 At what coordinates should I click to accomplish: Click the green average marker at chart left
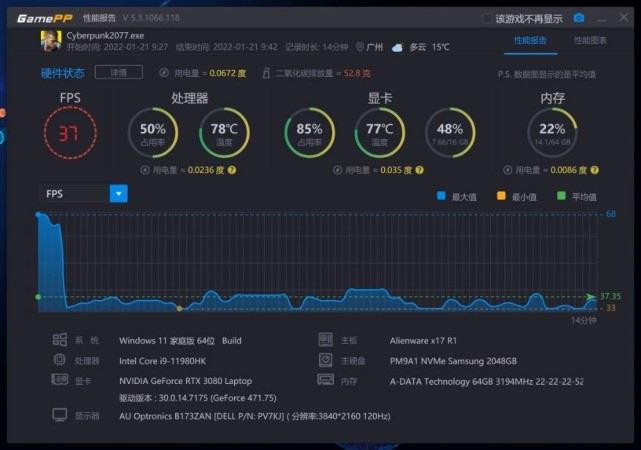[x=38, y=297]
